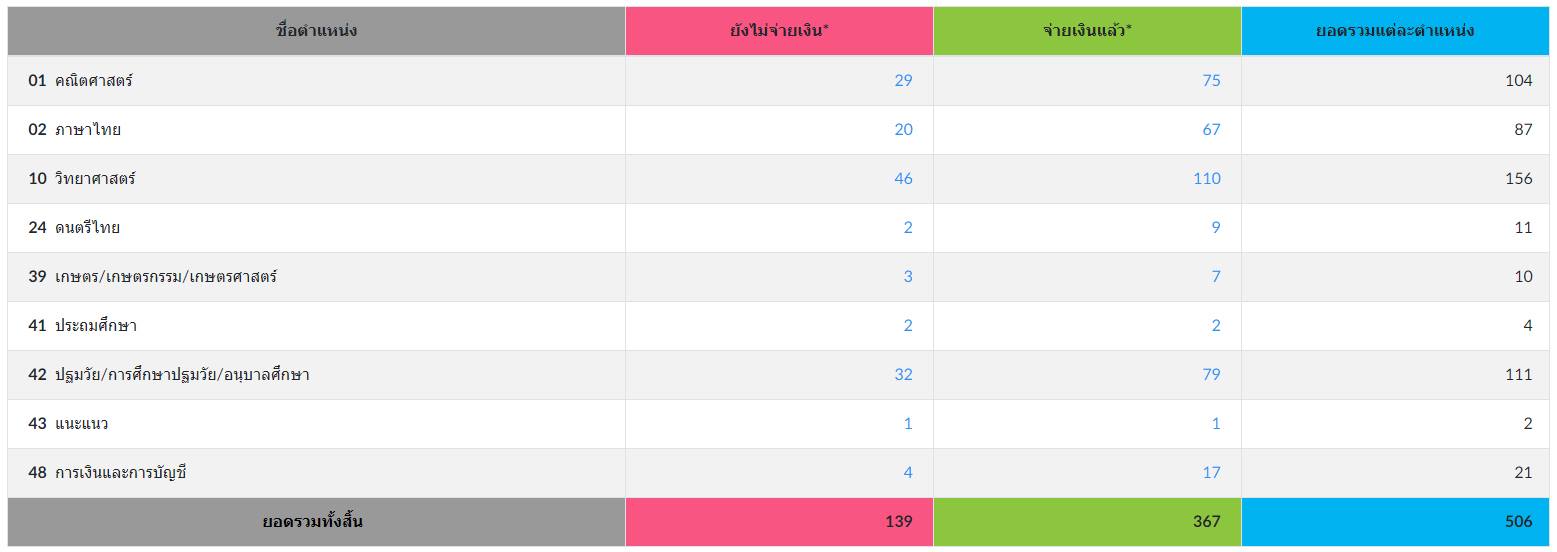Open paid count 75 for คณิตศาสตร์
This screenshot has height=552, width=1557.
pos(1211,80)
